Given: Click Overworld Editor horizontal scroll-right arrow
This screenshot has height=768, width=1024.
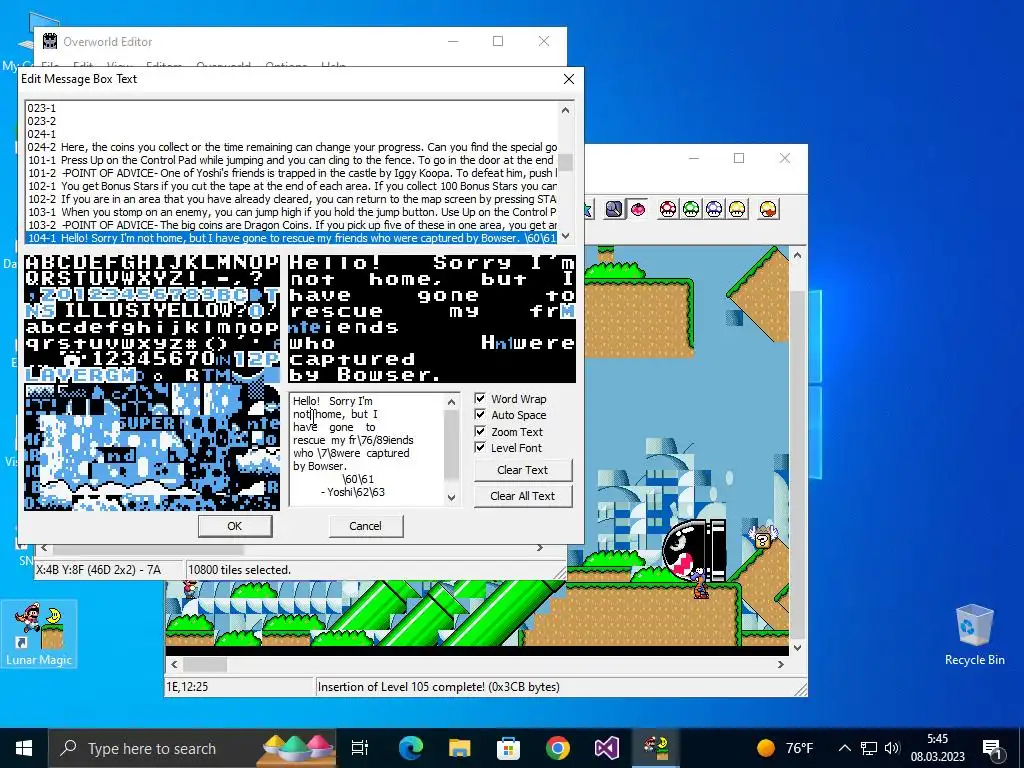Looking at the screenshot, I should pos(540,548).
